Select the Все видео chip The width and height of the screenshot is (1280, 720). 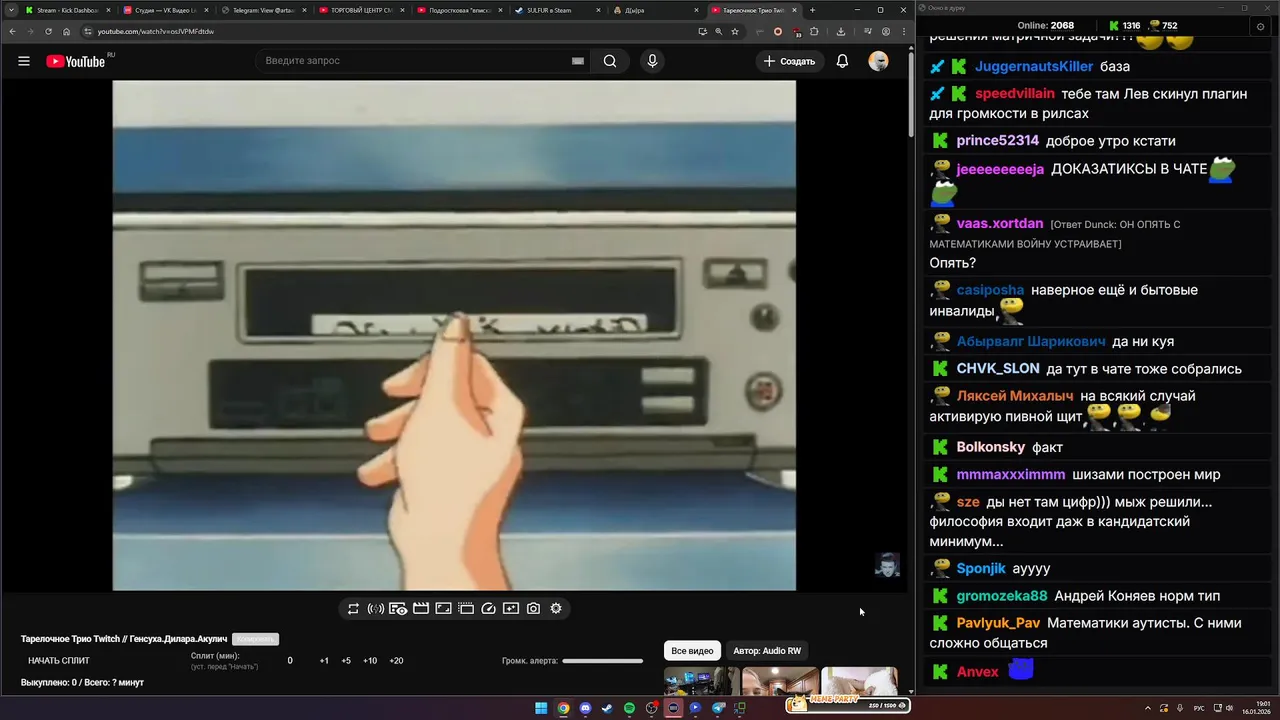tap(692, 651)
